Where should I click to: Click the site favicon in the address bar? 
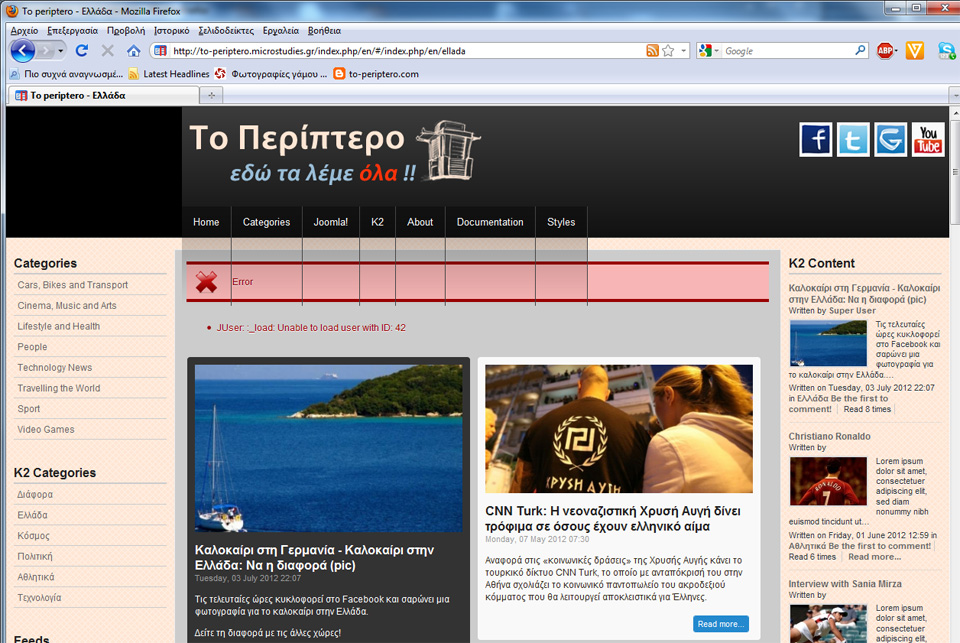(x=160, y=51)
